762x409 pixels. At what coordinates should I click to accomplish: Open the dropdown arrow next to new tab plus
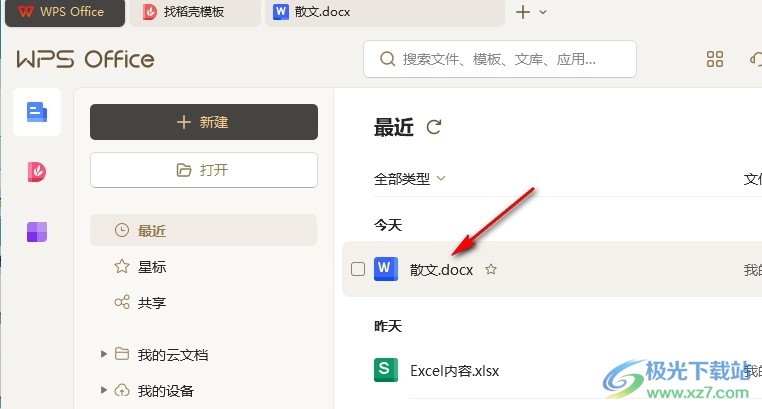coord(543,12)
